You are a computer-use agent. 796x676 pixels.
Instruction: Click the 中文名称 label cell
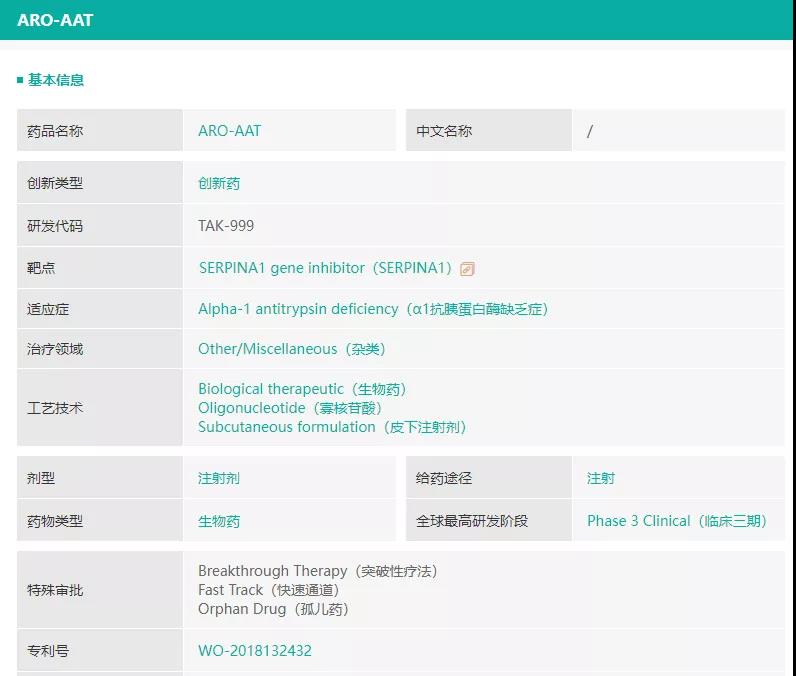pos(489,130)
